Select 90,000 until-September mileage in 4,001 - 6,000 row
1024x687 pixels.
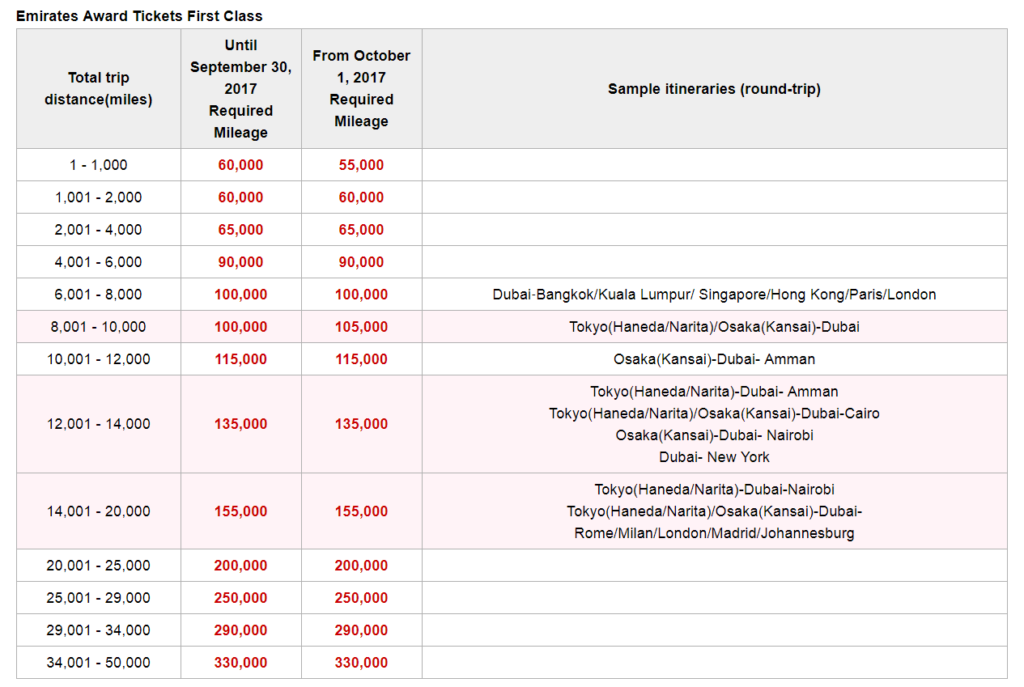(241, 262)
